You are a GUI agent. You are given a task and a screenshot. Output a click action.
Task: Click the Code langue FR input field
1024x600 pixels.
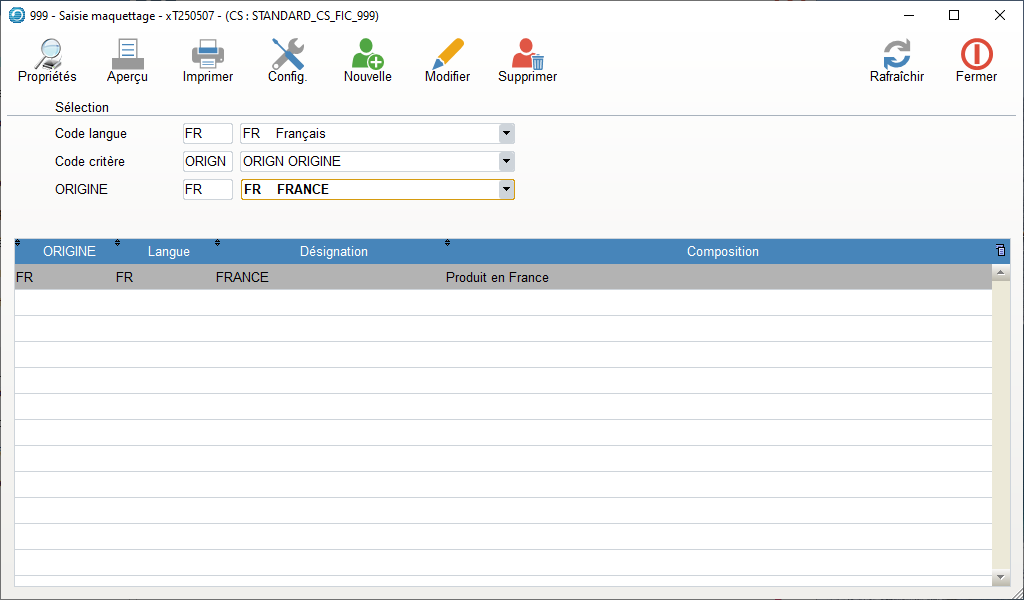point(207,133)
